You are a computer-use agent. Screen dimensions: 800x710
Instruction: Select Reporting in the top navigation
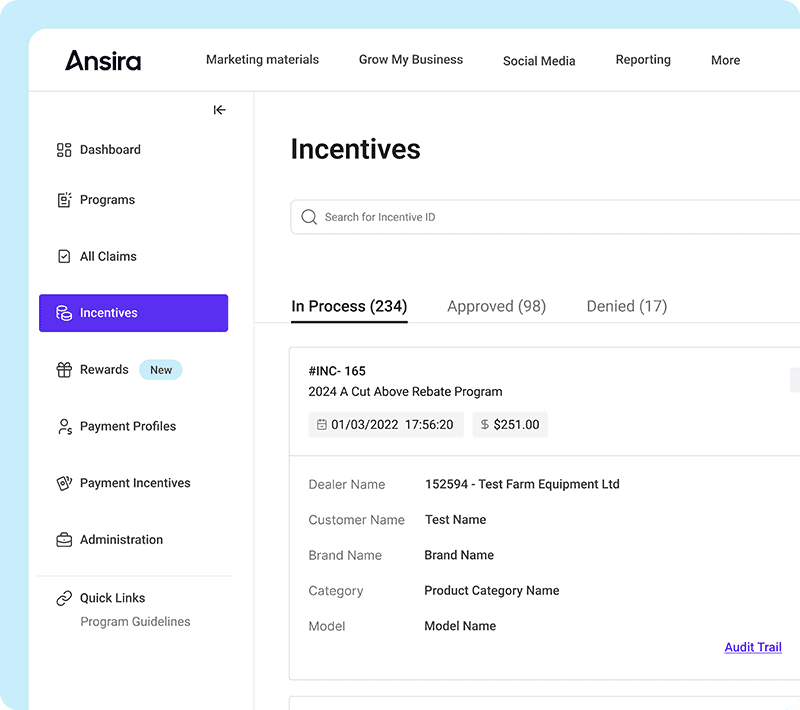(x=643, y=60)
